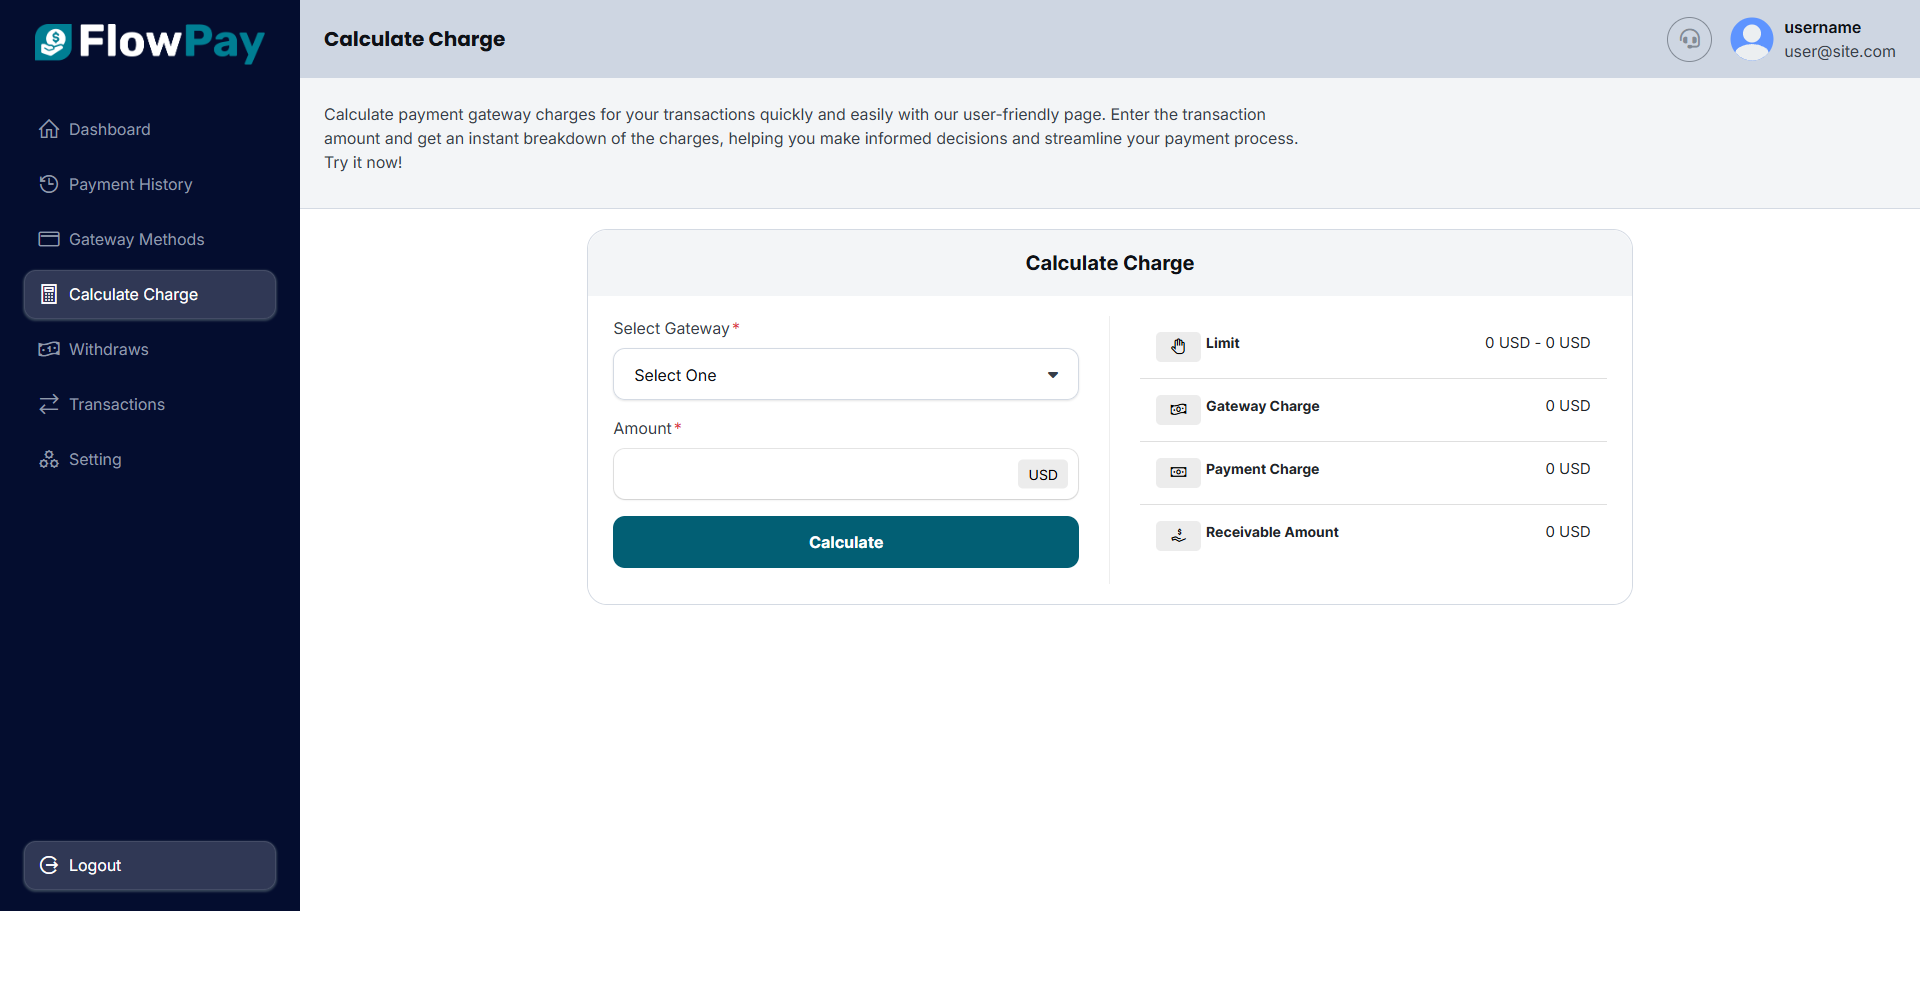The image size is (1920, 989).
Task: Go to Gateway Methods
Action: click(136, 239)
